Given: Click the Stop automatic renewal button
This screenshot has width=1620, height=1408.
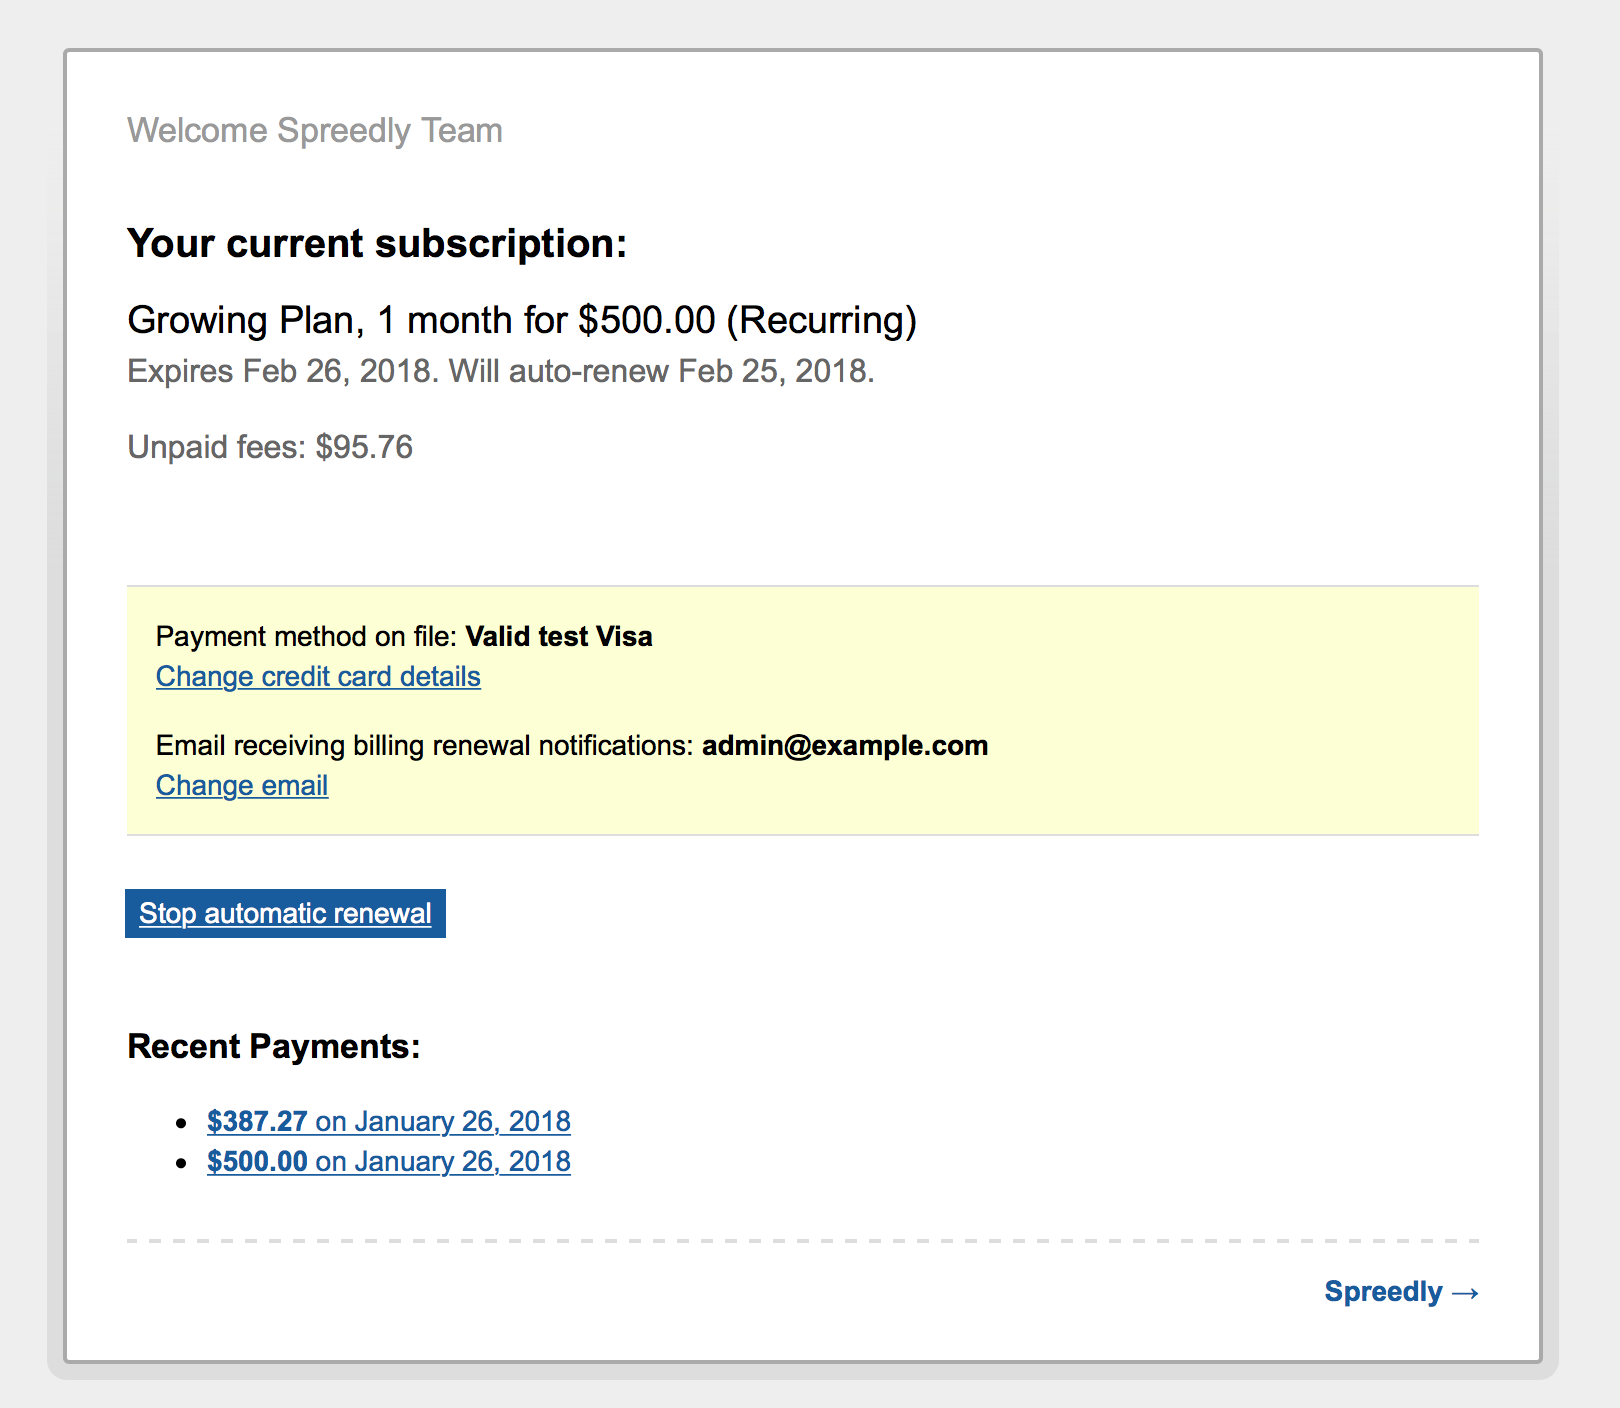Looking at the screenshot, I should click(x=285, y=913).
